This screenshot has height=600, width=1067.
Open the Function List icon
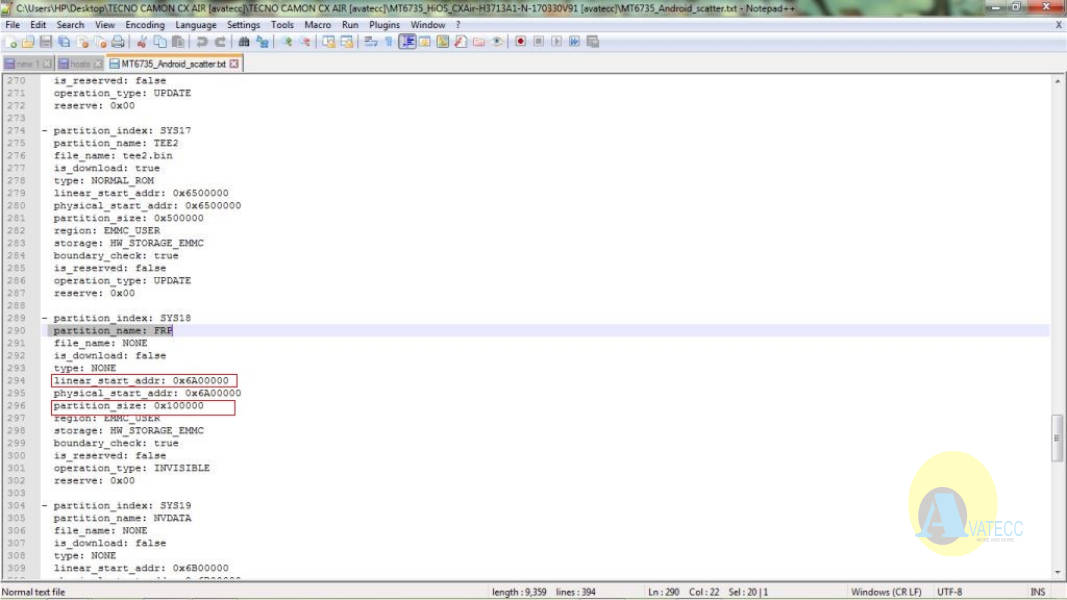[461, 42]
